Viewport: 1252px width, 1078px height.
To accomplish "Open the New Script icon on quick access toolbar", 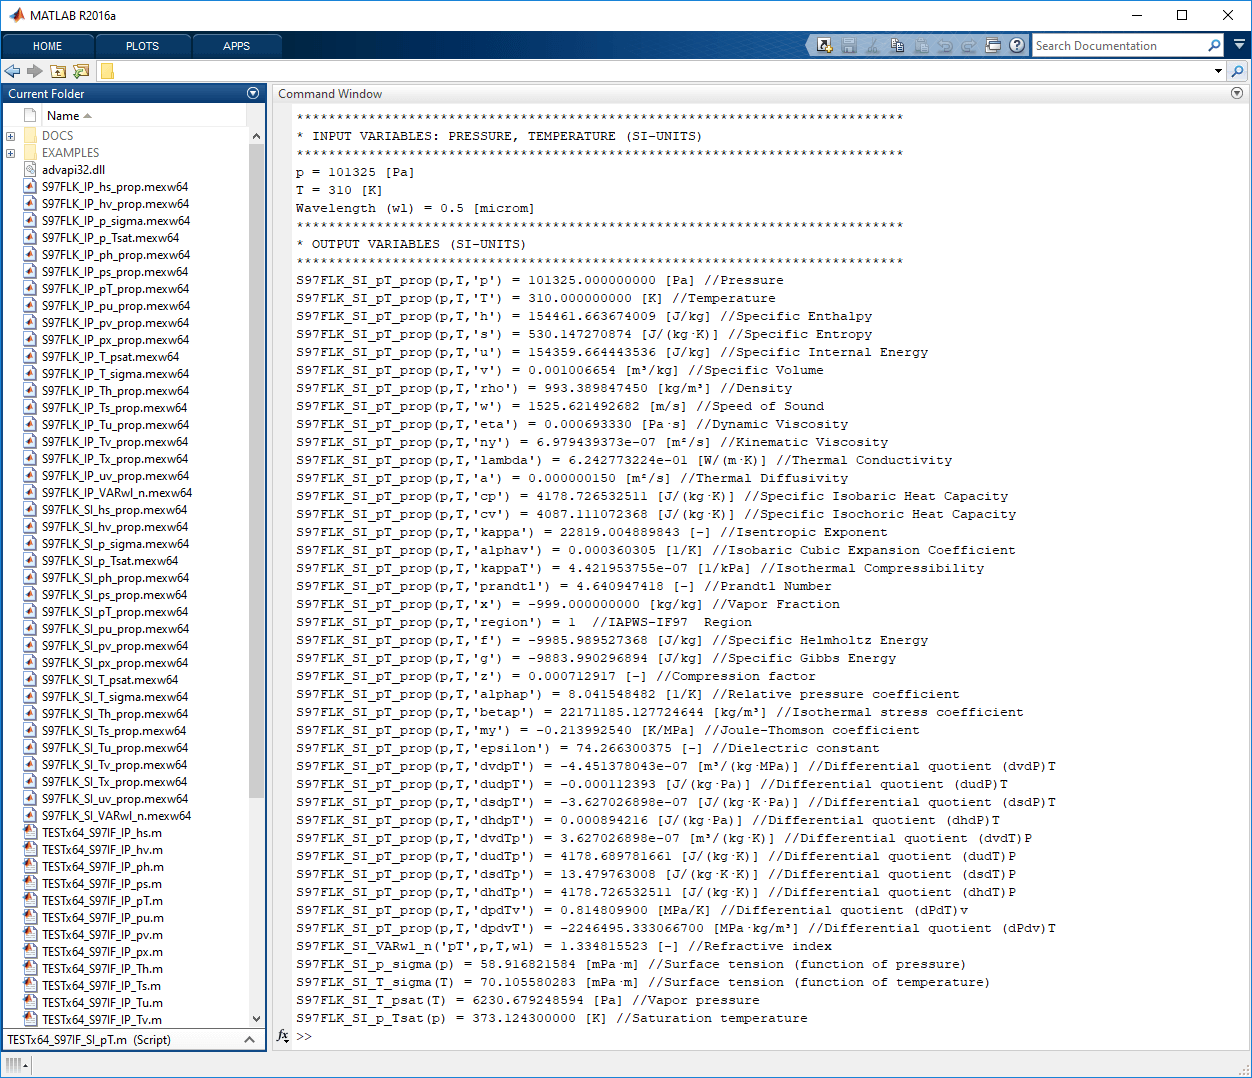I will tap(824, 45).
